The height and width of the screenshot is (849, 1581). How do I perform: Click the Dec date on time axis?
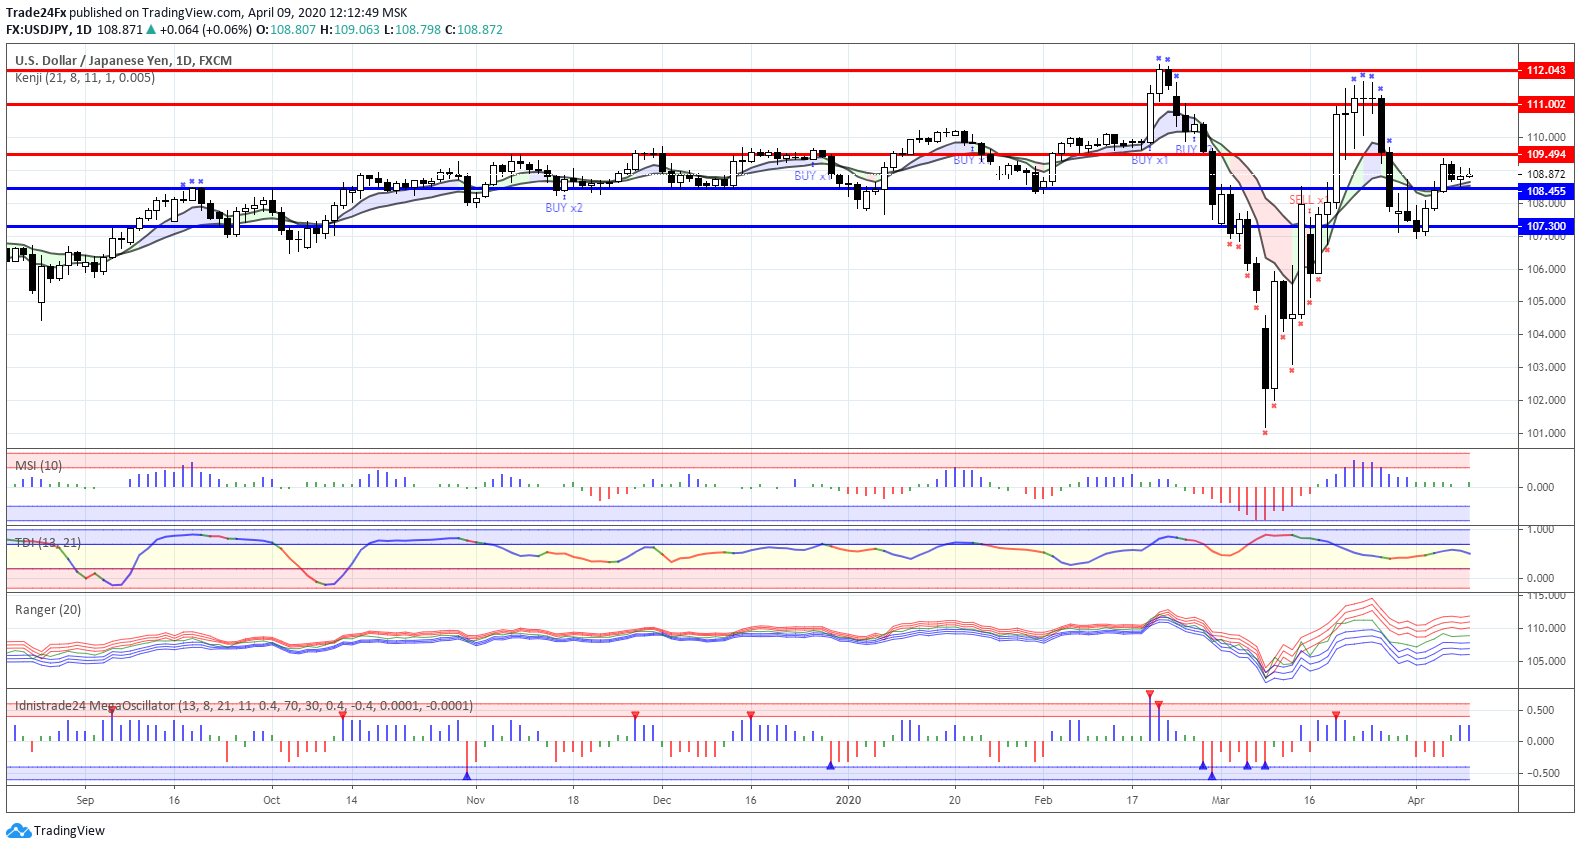(x=661, y=800)
